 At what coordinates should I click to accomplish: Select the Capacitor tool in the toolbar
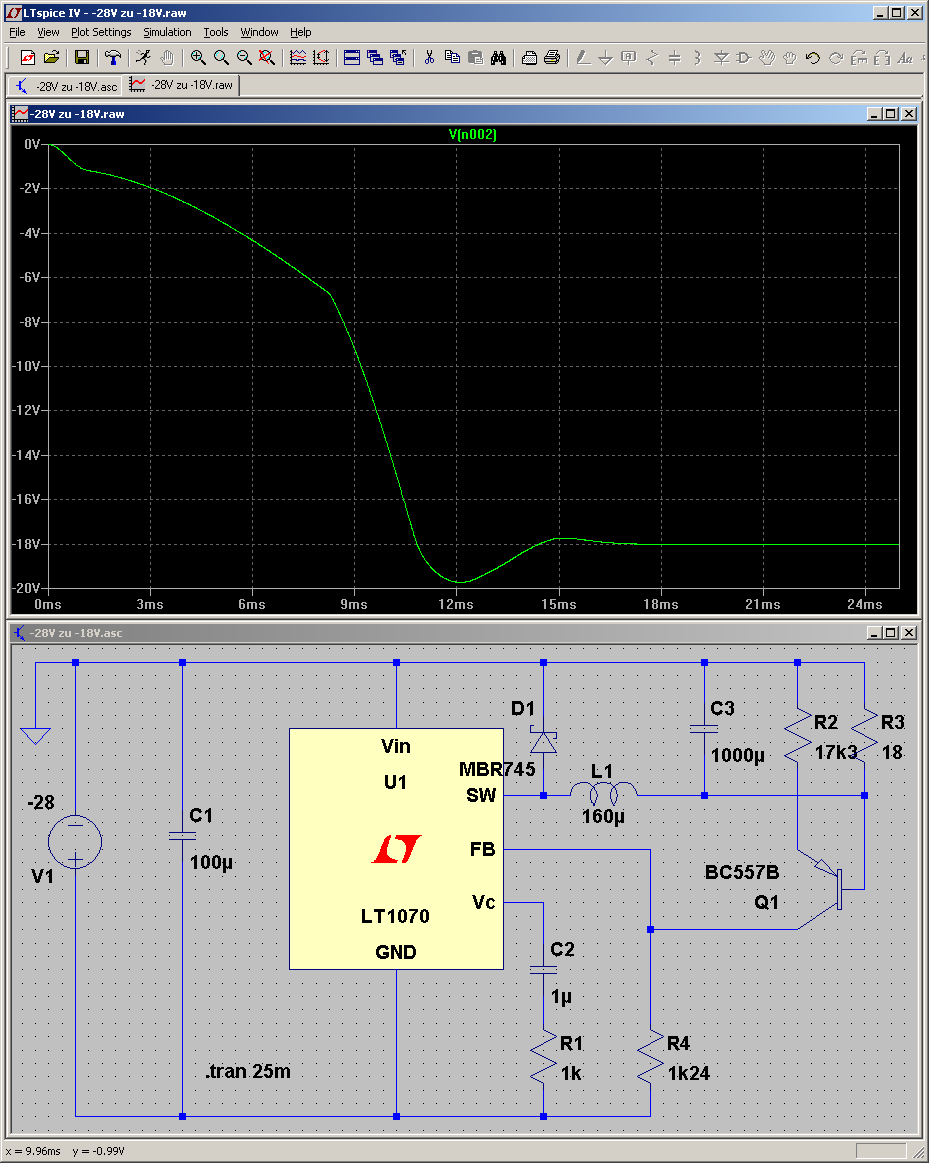pos(675,57)
